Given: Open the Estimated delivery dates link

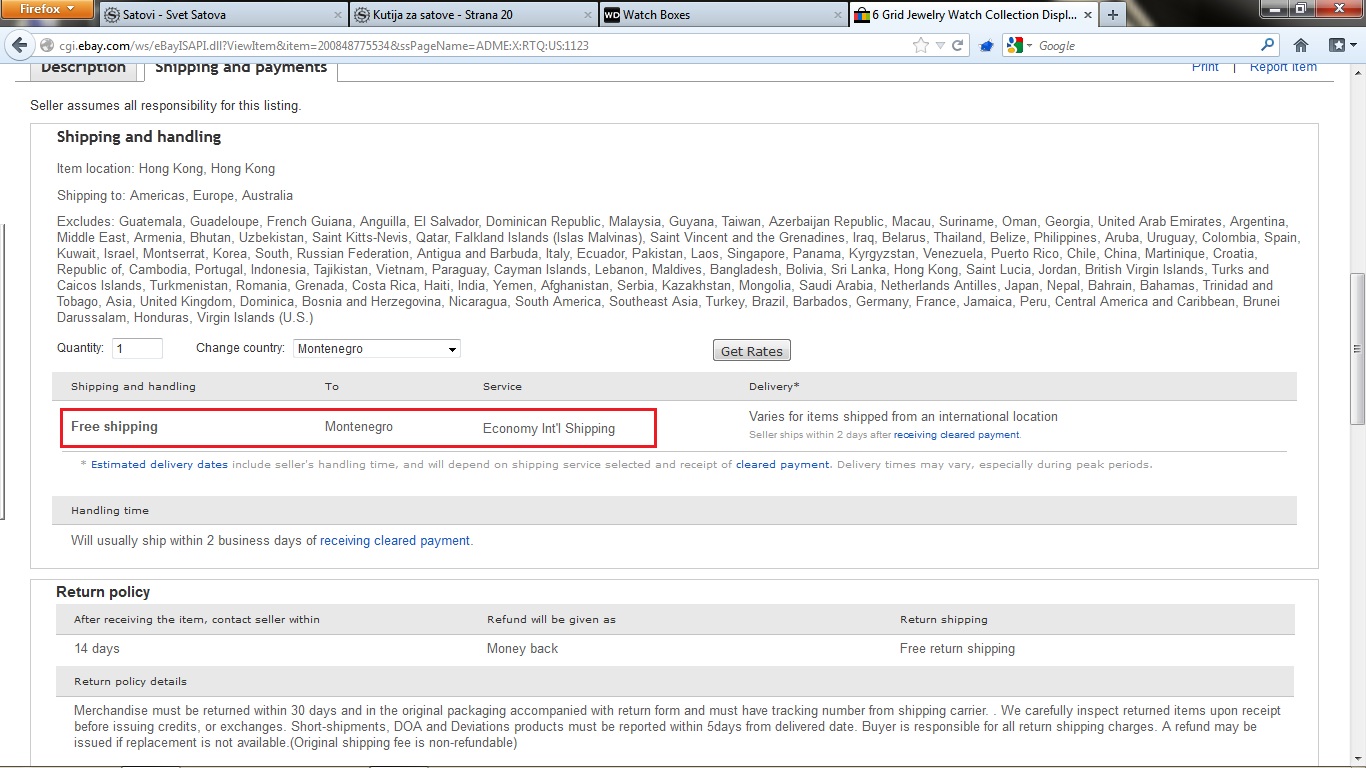Looking at the screenshot, I should (x=159, y=465).
